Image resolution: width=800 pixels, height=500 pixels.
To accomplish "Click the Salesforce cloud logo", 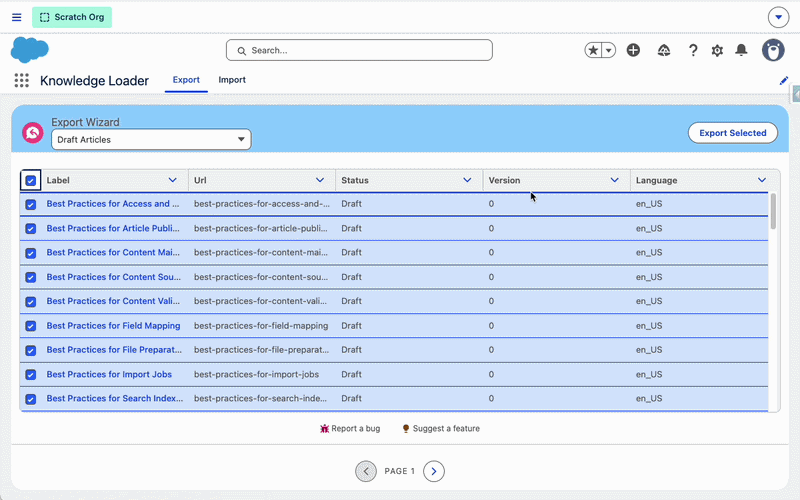I will tap(30, 50).
